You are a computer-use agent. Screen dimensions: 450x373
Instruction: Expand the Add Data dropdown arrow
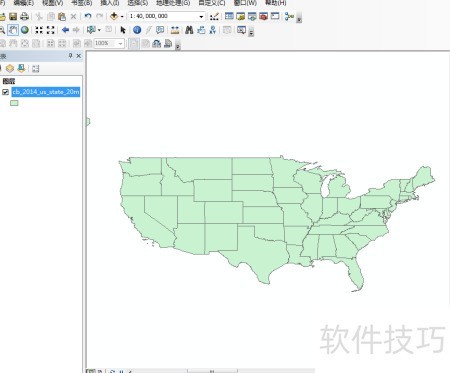(x=122, y=16)
